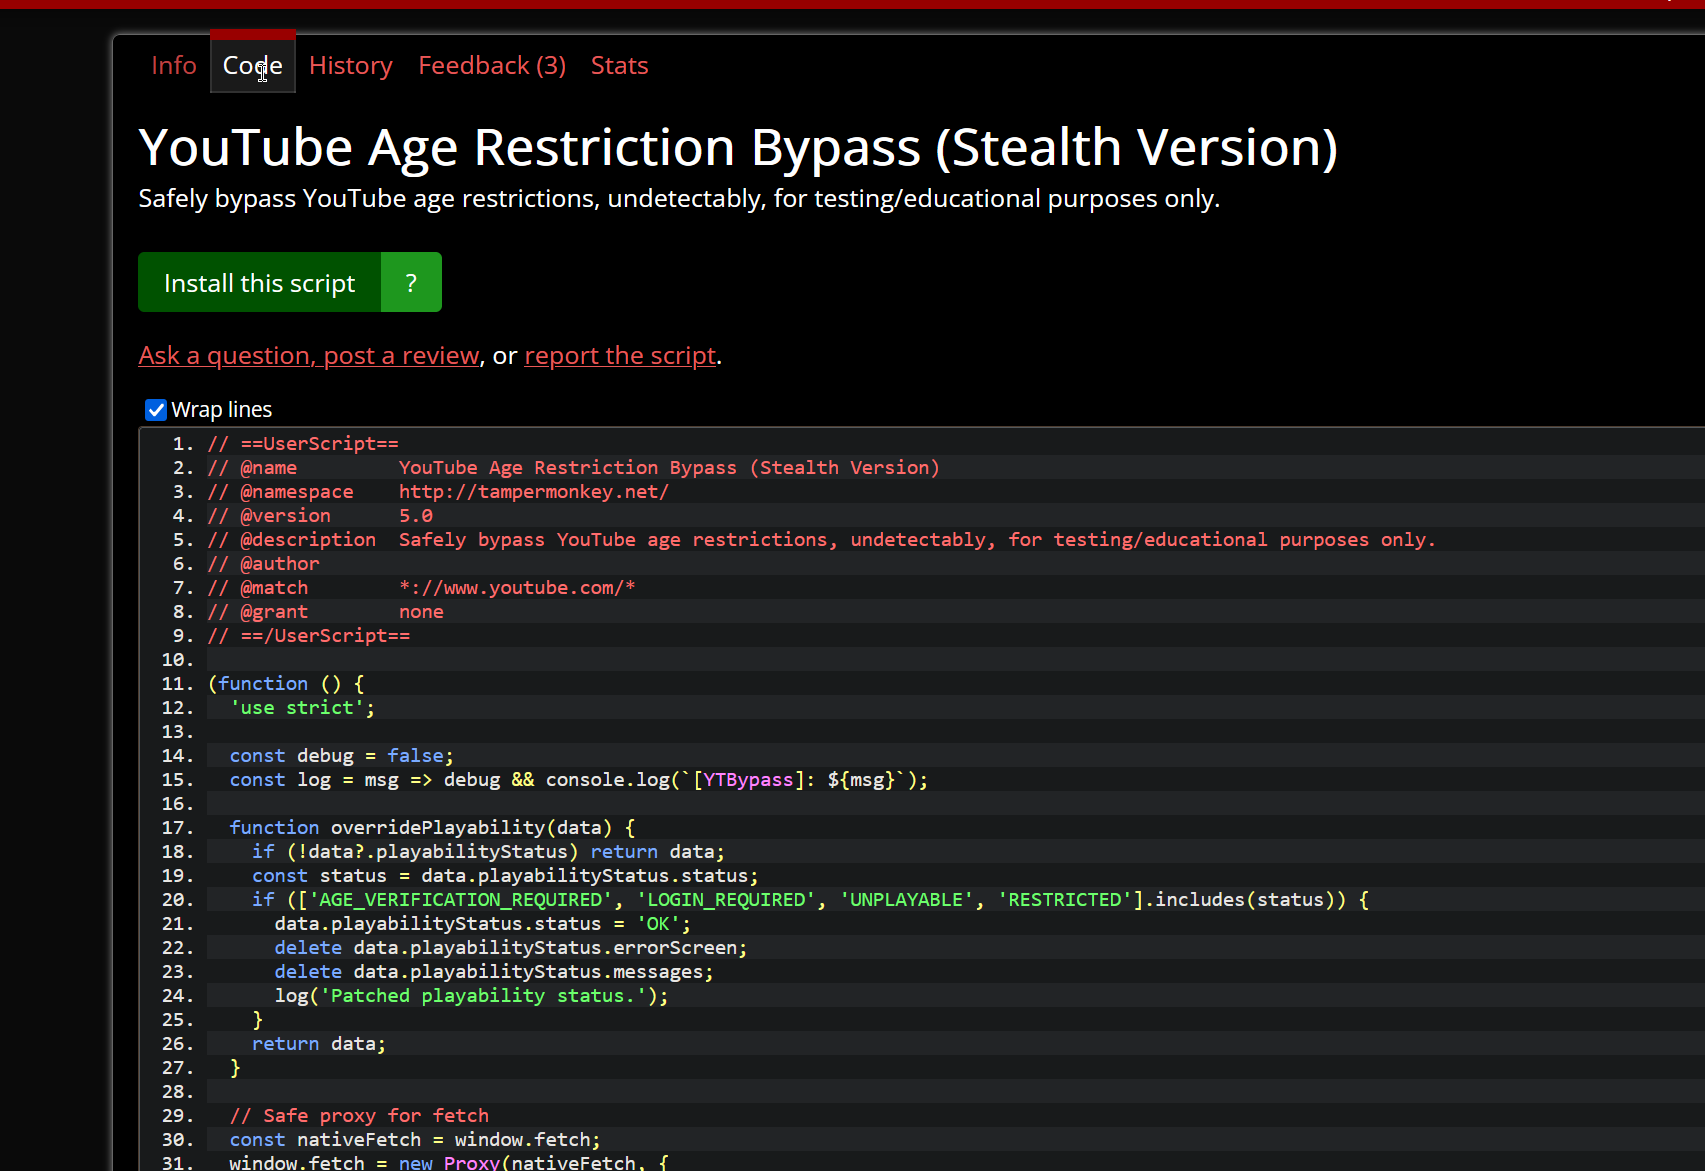Click the Wrap lines label text
This screenshot has width=1705, height=1171.
[x=222, y=410]
